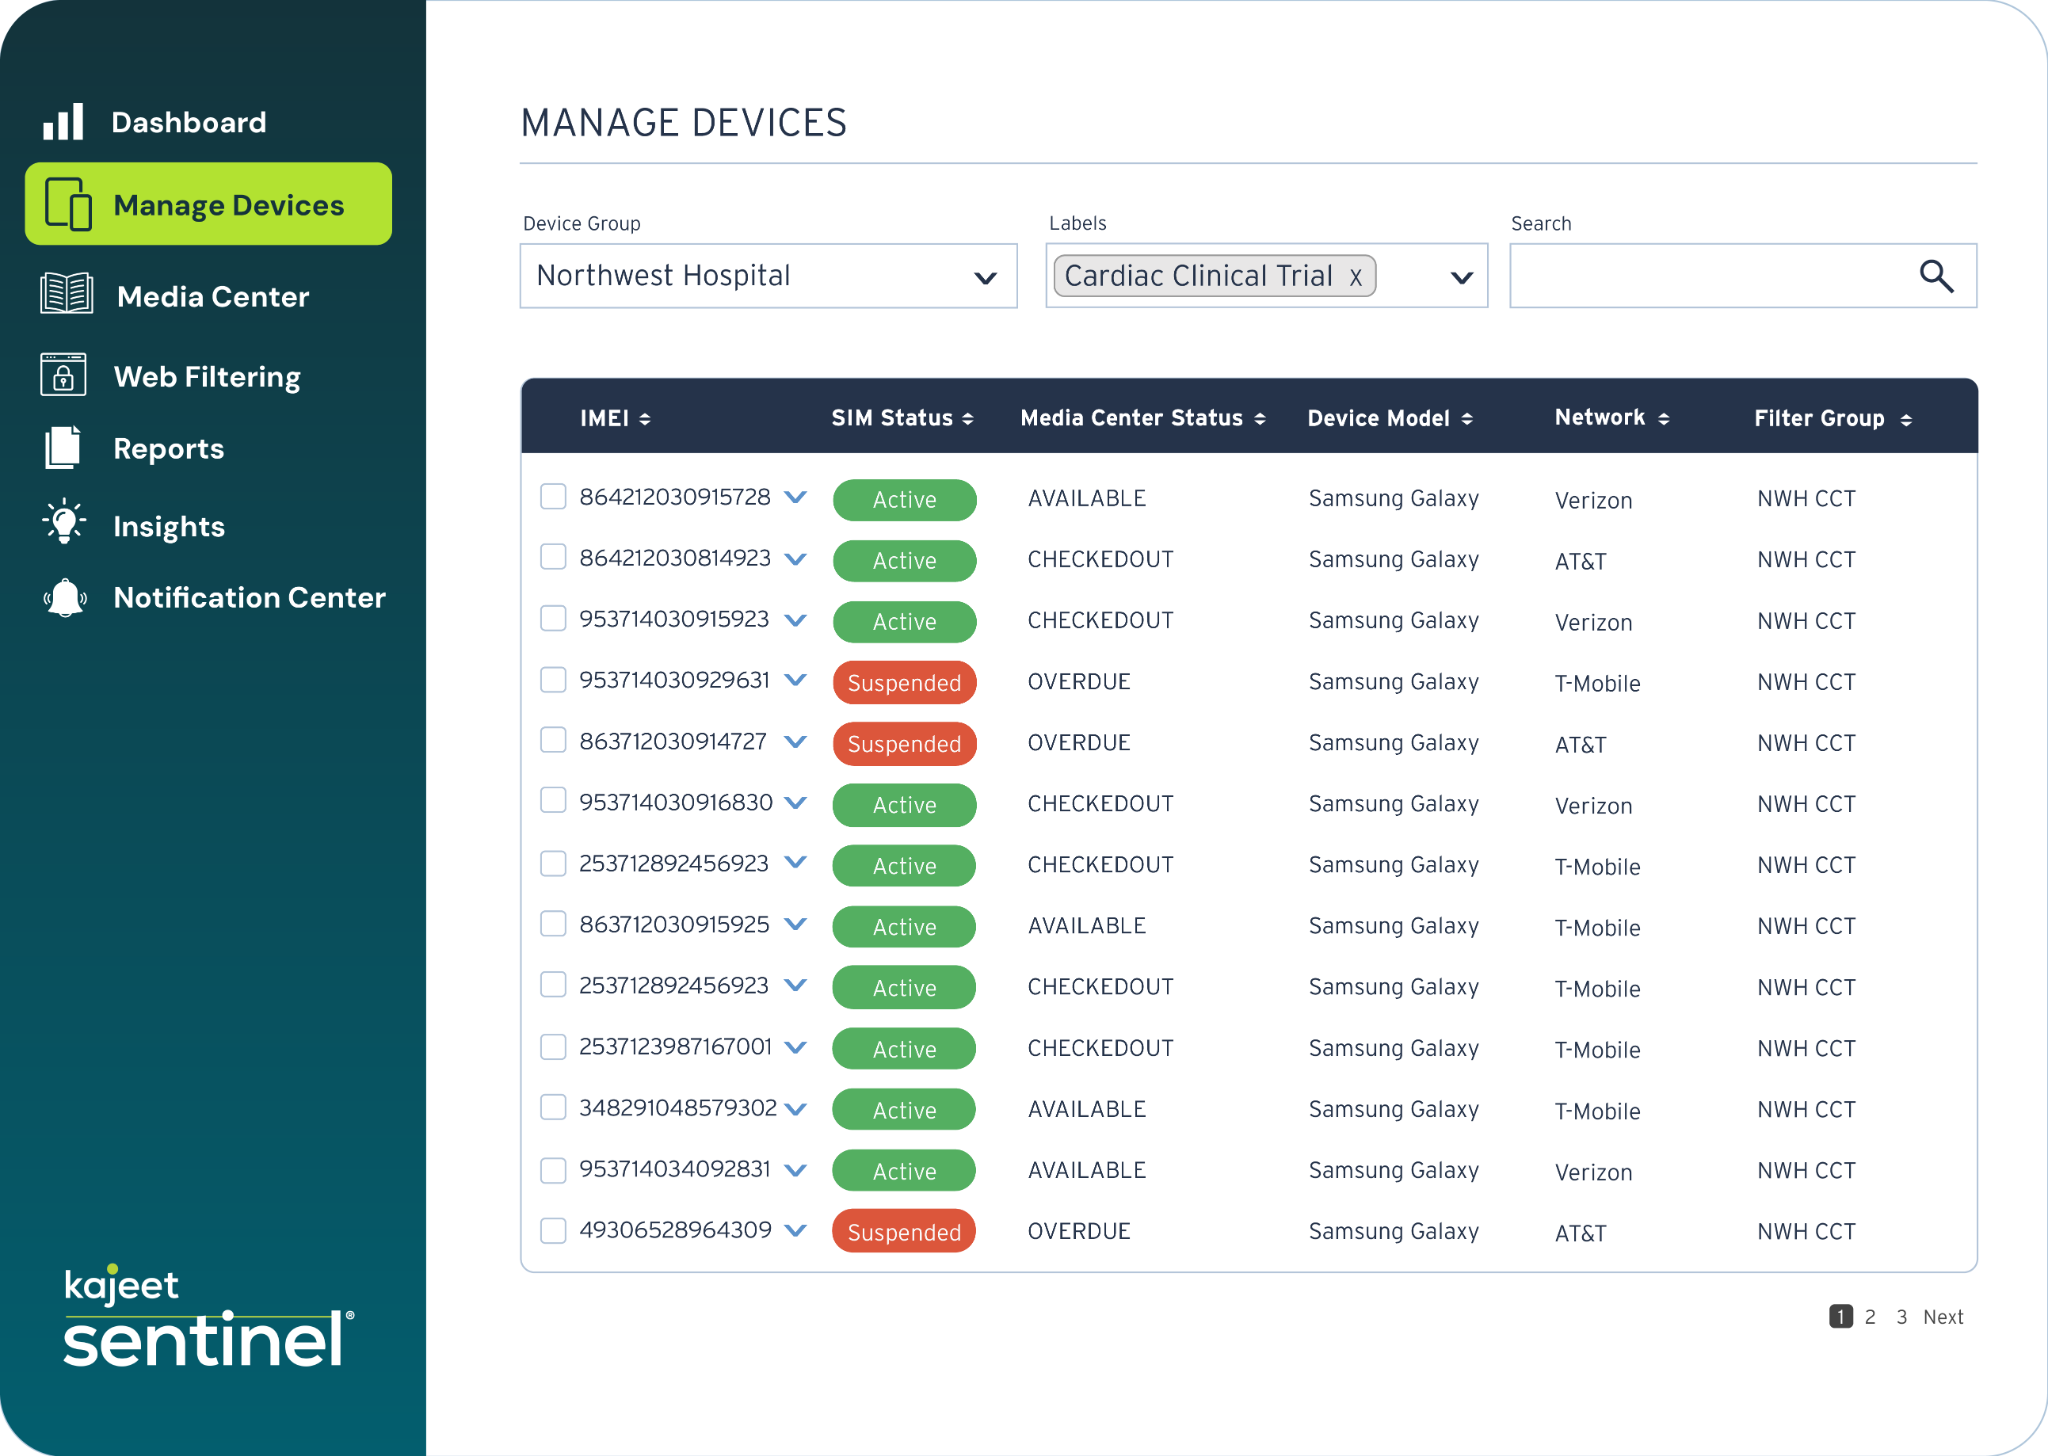Open Media Center in the sidebar

[212, 296]
